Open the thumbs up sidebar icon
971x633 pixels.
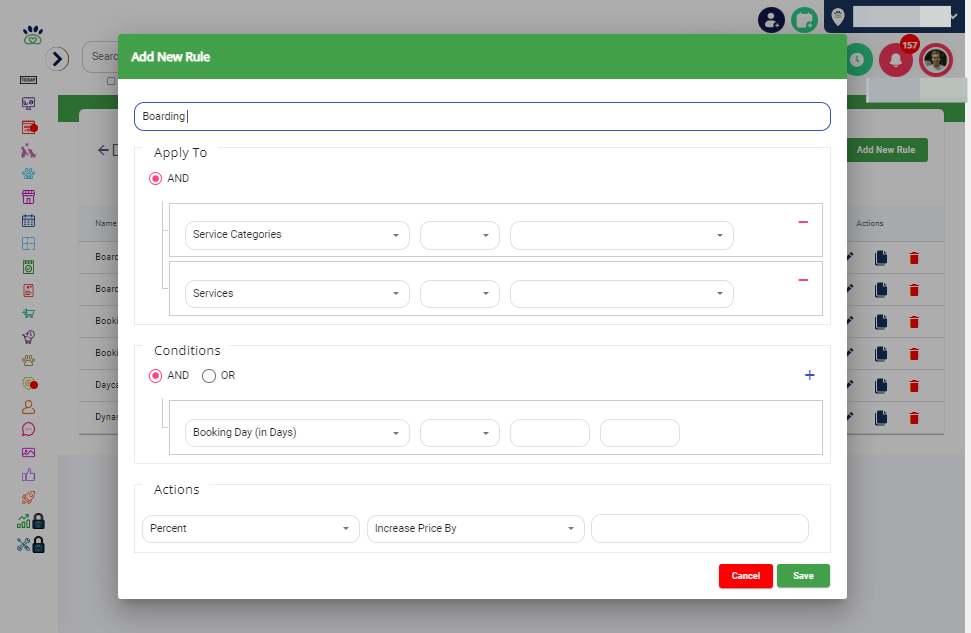tap(28, 475)
